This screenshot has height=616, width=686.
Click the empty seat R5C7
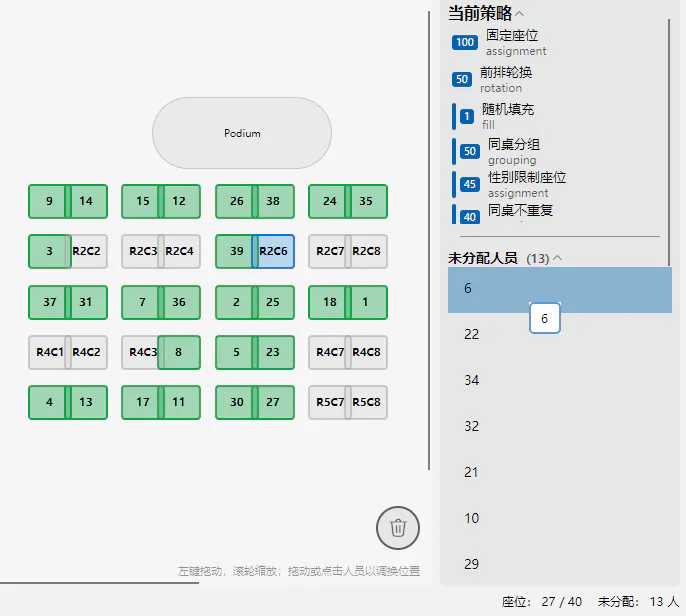coord(330,402)
